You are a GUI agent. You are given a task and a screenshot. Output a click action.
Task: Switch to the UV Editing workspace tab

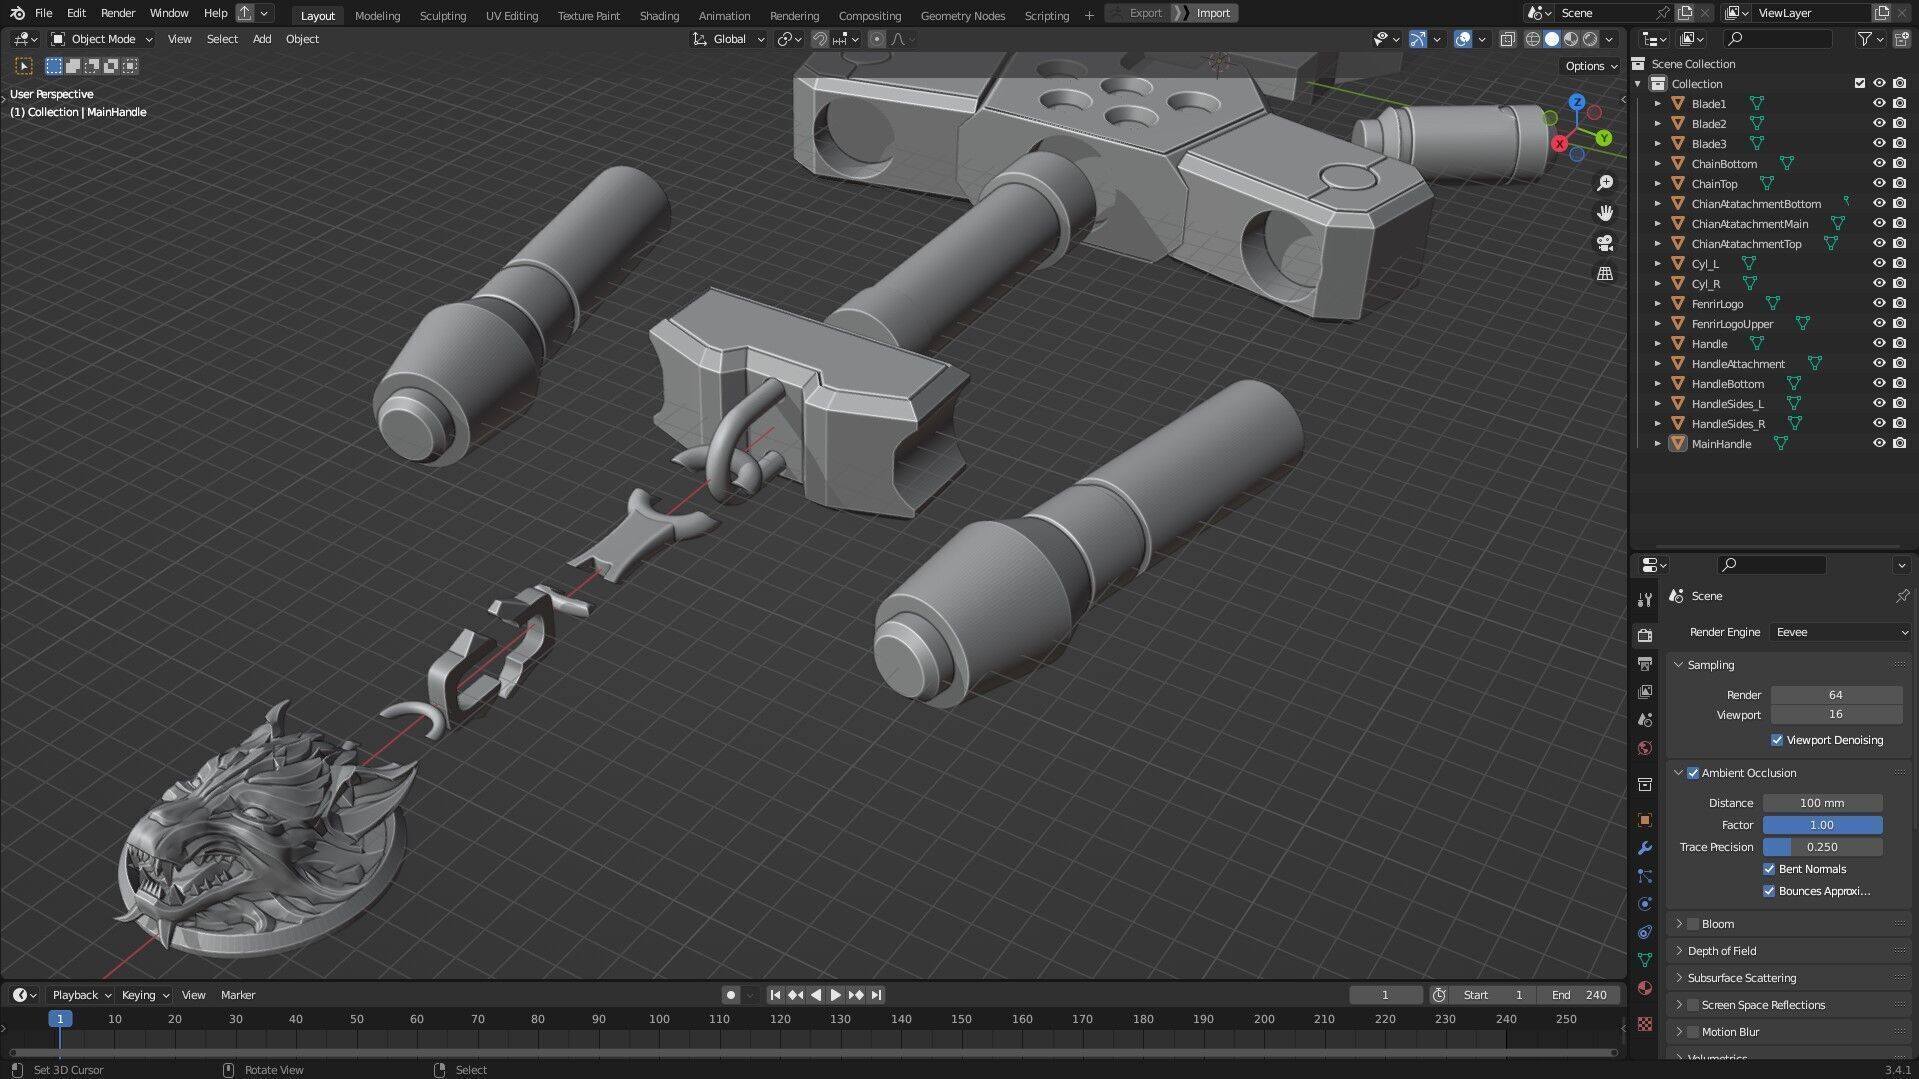tap(511, 15)
